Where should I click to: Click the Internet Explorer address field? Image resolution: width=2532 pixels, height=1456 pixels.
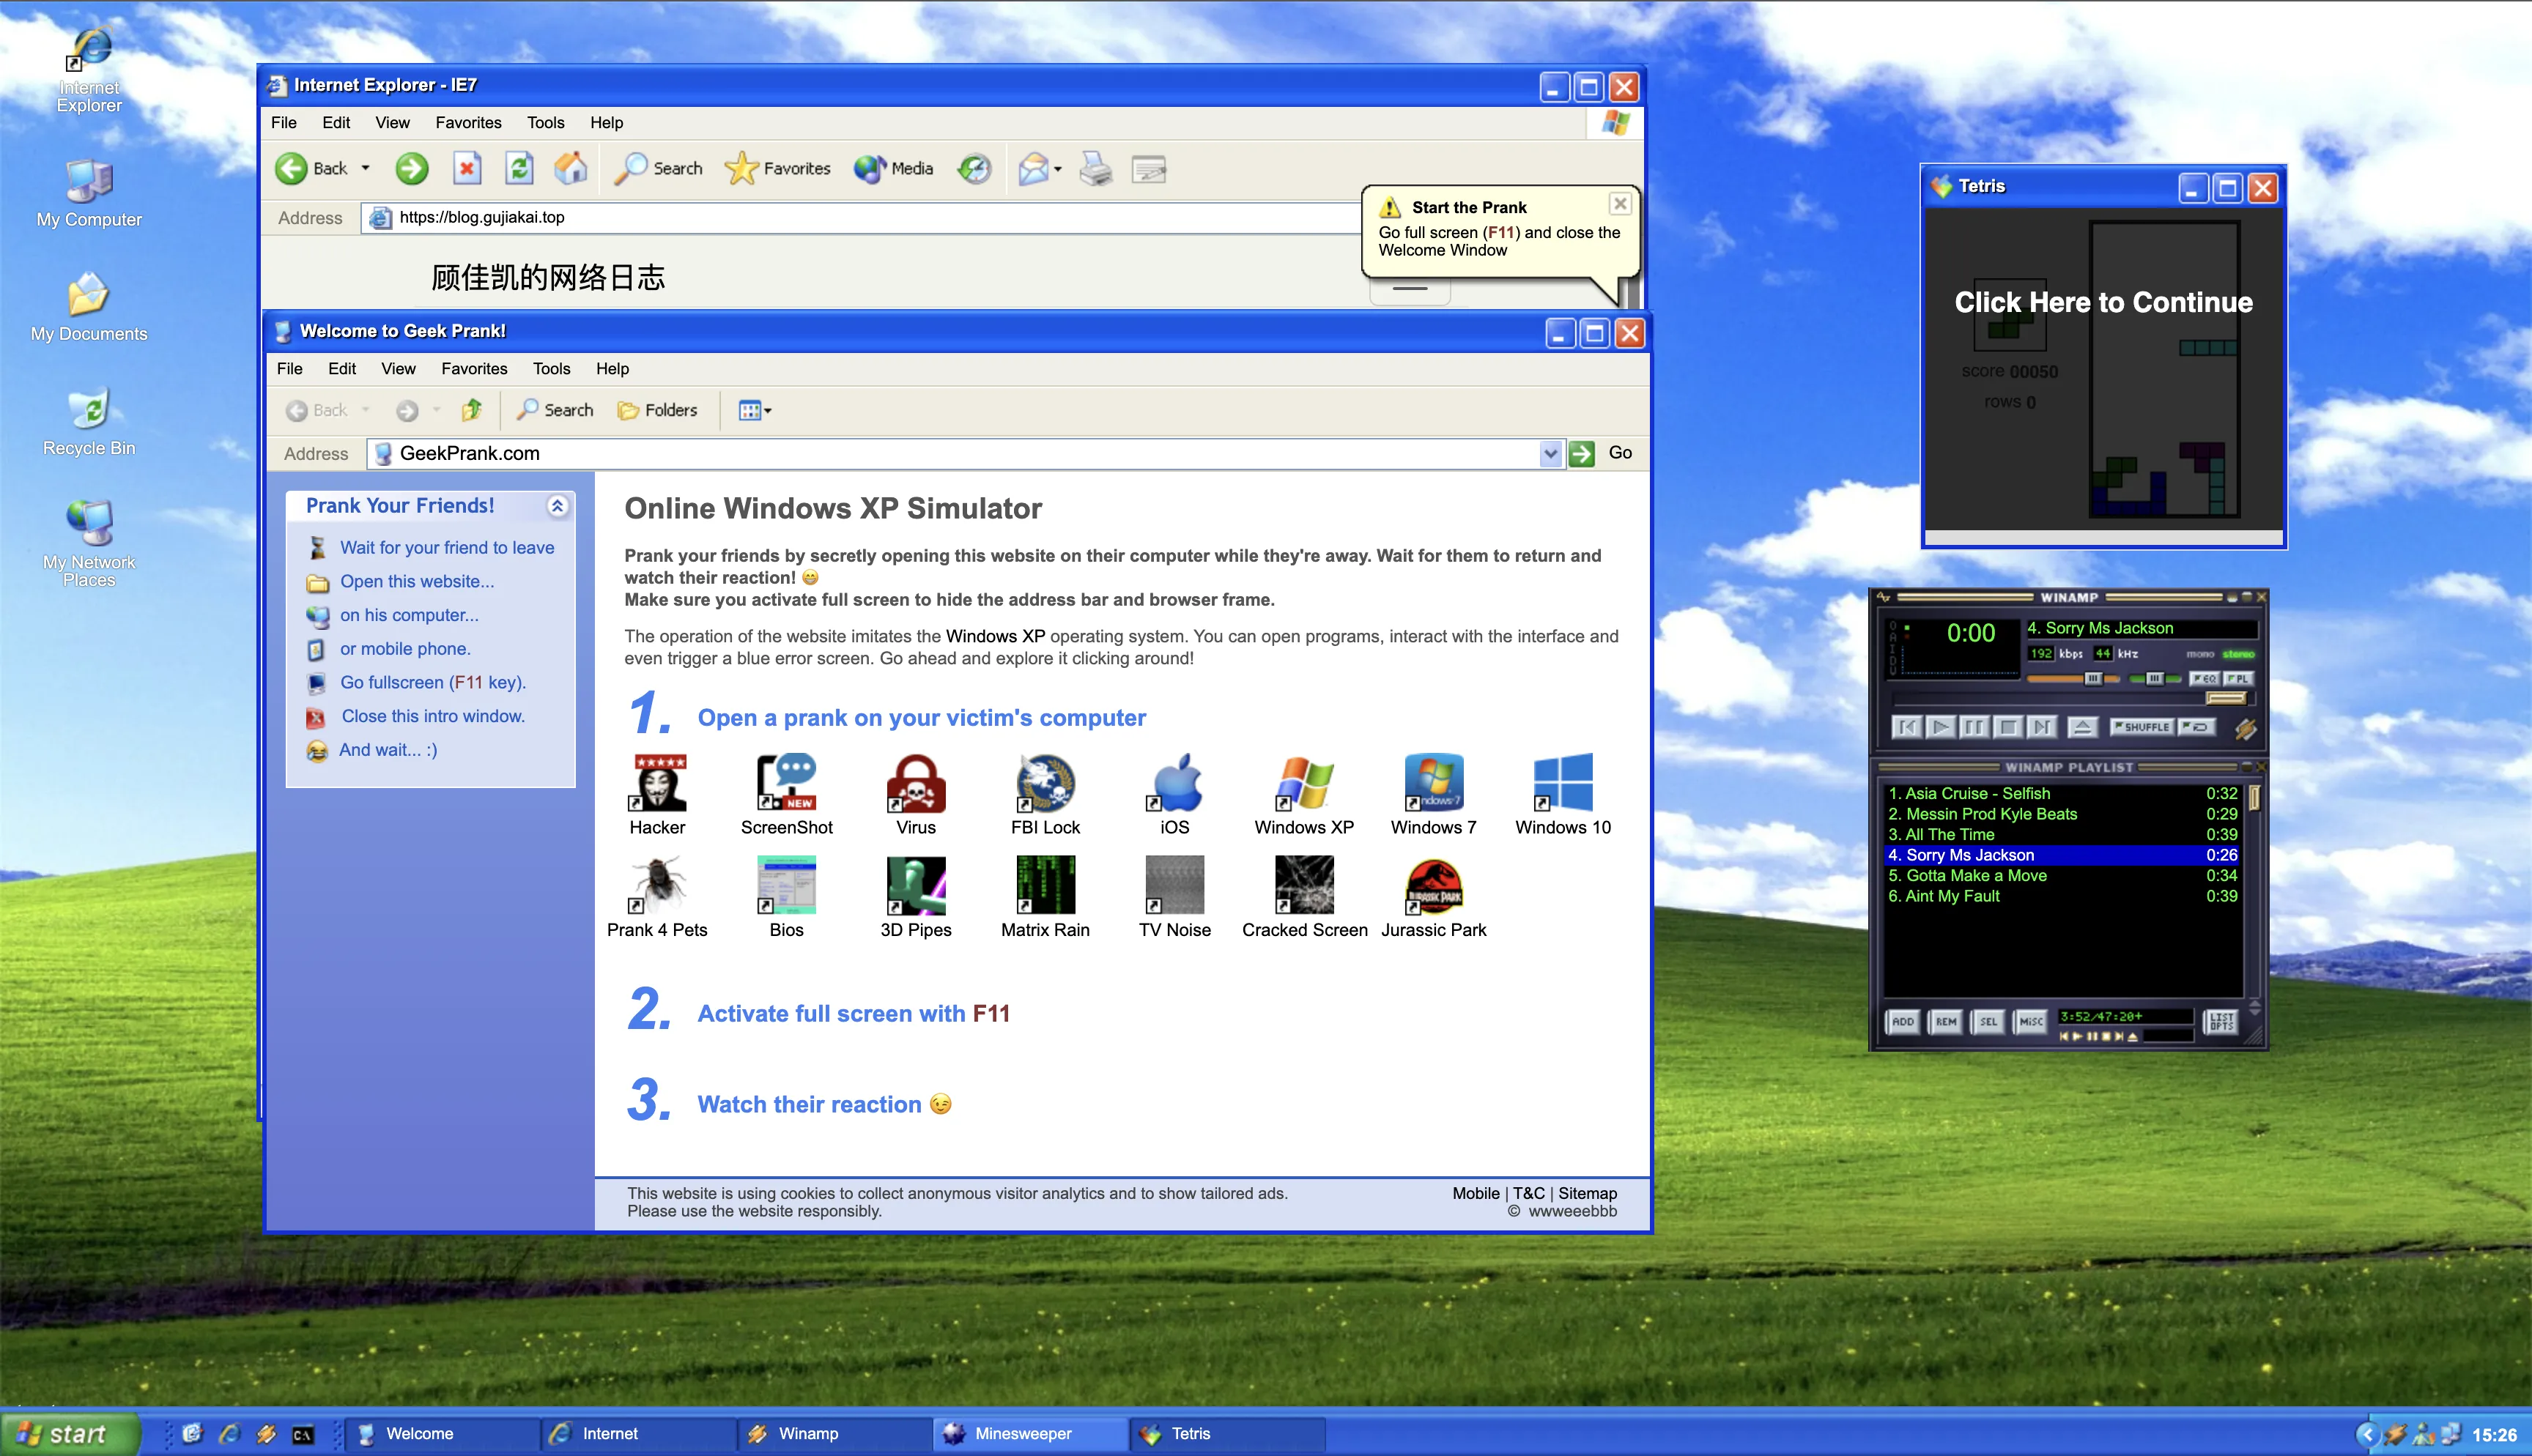861,217
